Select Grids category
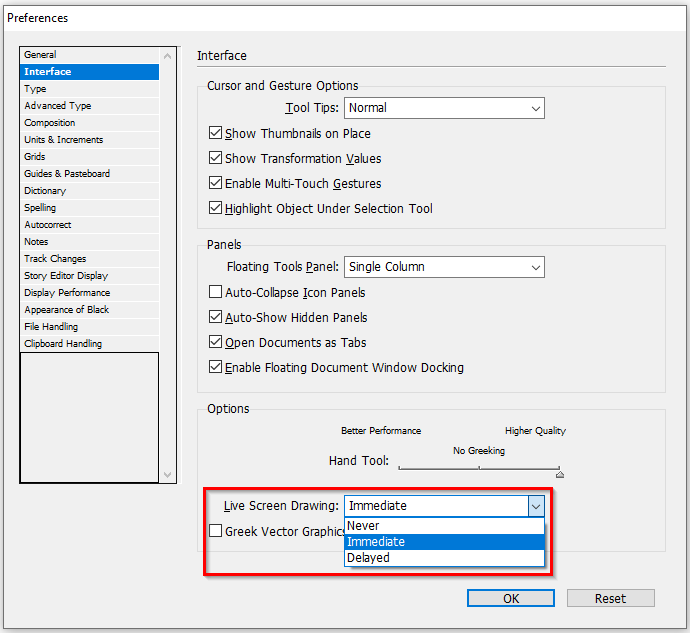Screen dimensions: 690x633 (89, 157)
